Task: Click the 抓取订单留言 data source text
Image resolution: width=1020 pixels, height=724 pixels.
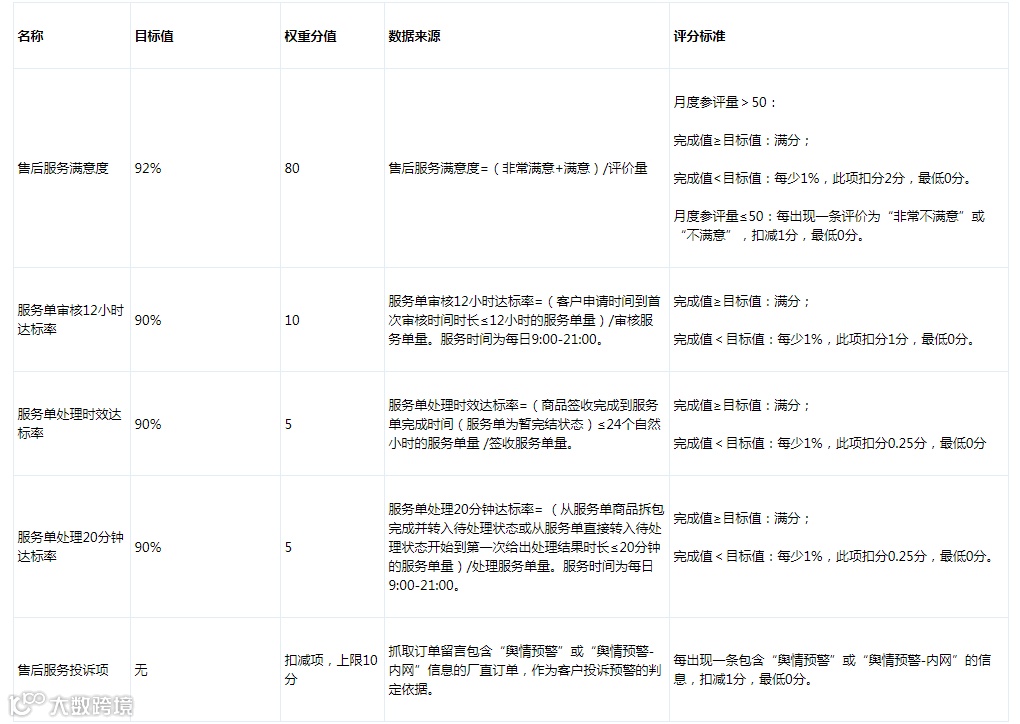Action: tap(524, 670)
